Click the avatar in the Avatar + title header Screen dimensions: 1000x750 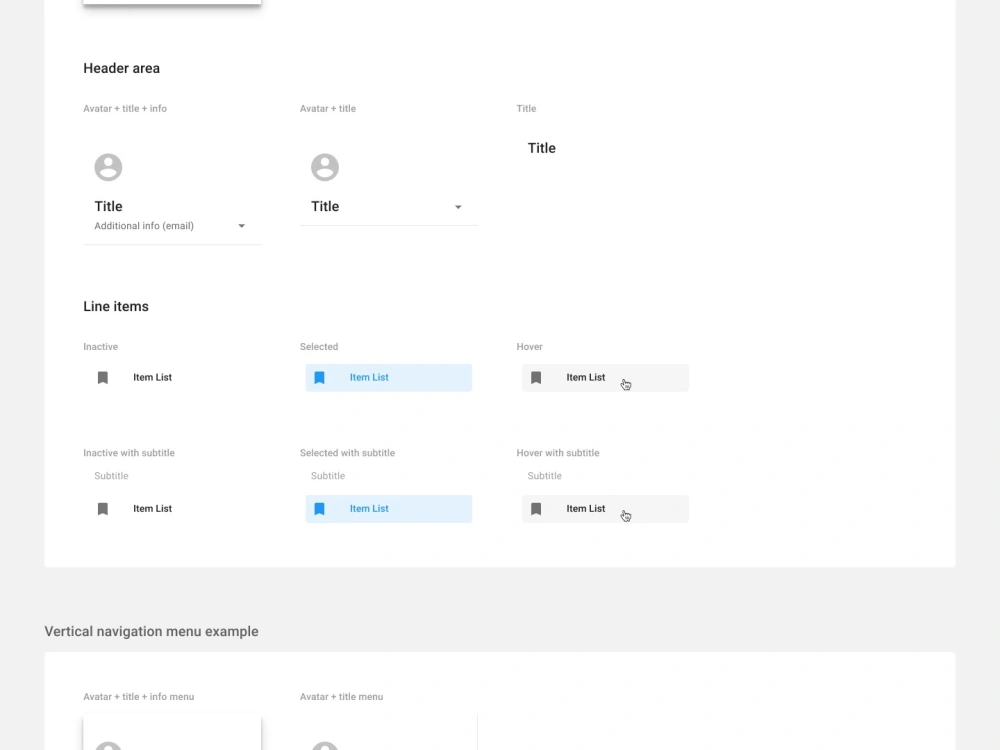[324, 167]
